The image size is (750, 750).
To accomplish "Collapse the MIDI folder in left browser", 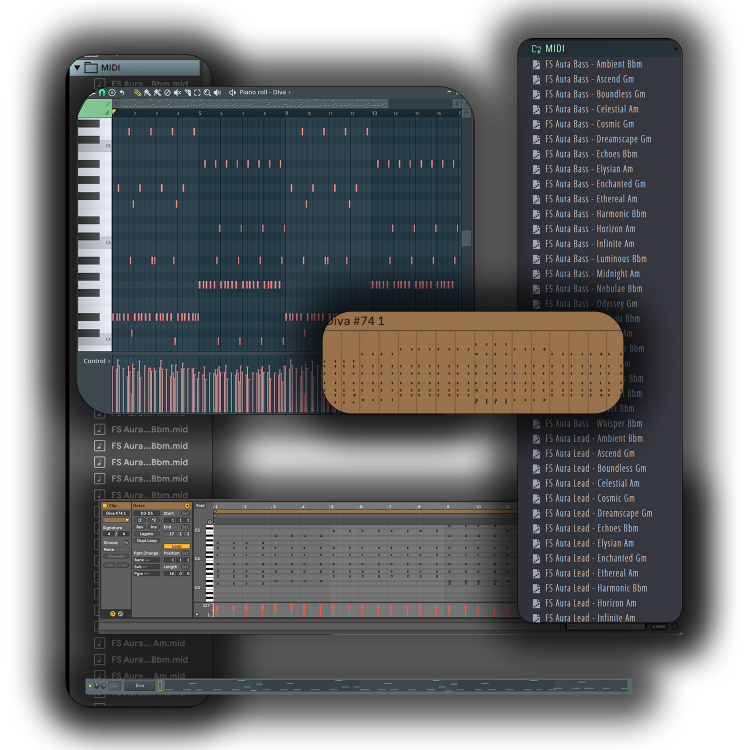I will click(x=76, y=68).
